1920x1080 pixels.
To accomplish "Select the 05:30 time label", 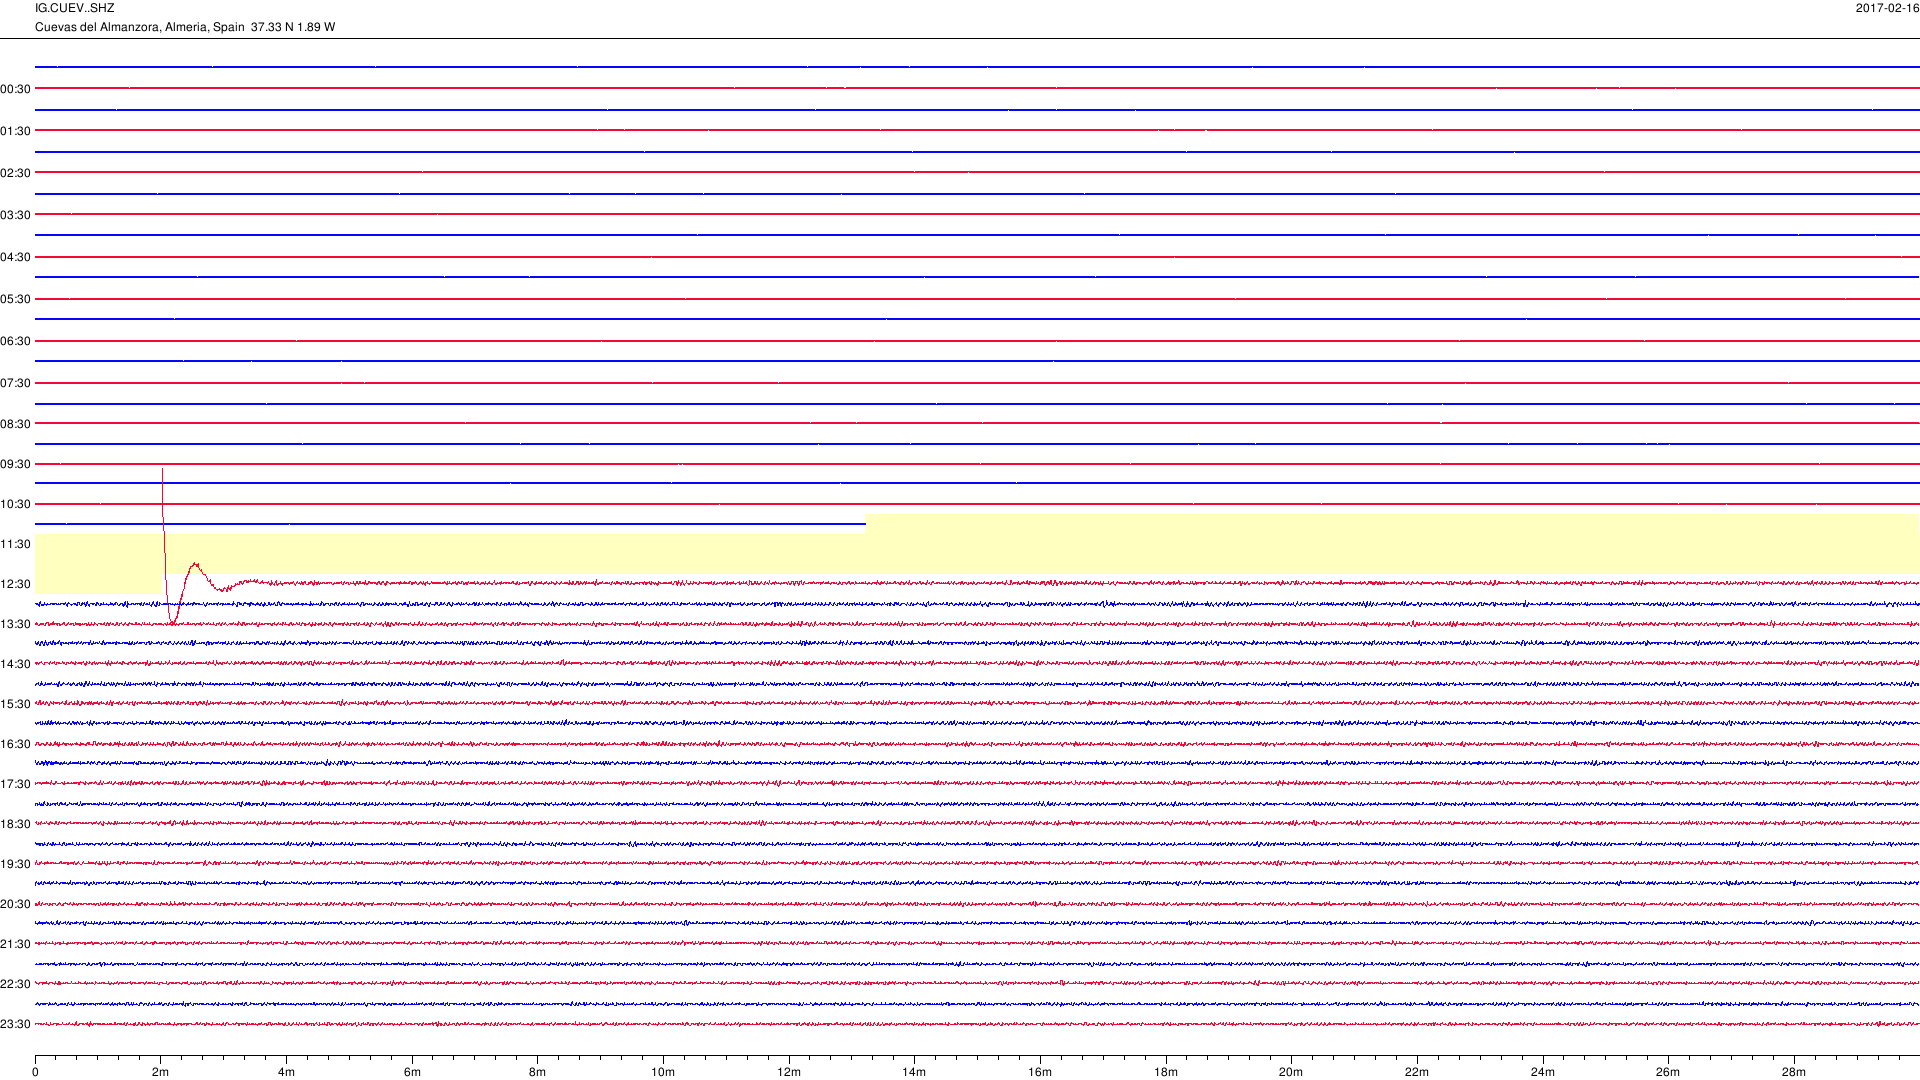I will point(16,299).
